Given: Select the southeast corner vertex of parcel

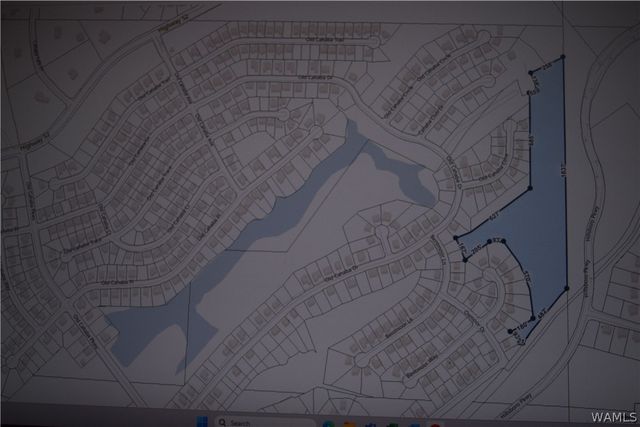Looking at the screenshot, I should (x=567, y=289).
